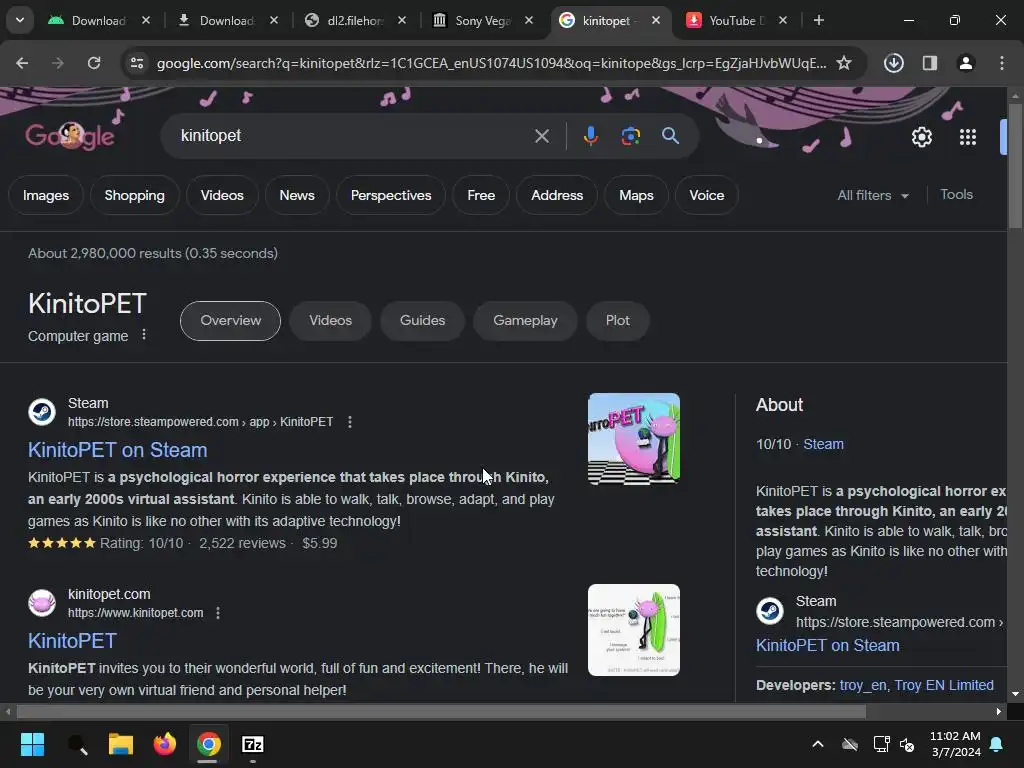Open Troy EN Limited developer link
1024x768 pixels.
[x=944, y=685]
